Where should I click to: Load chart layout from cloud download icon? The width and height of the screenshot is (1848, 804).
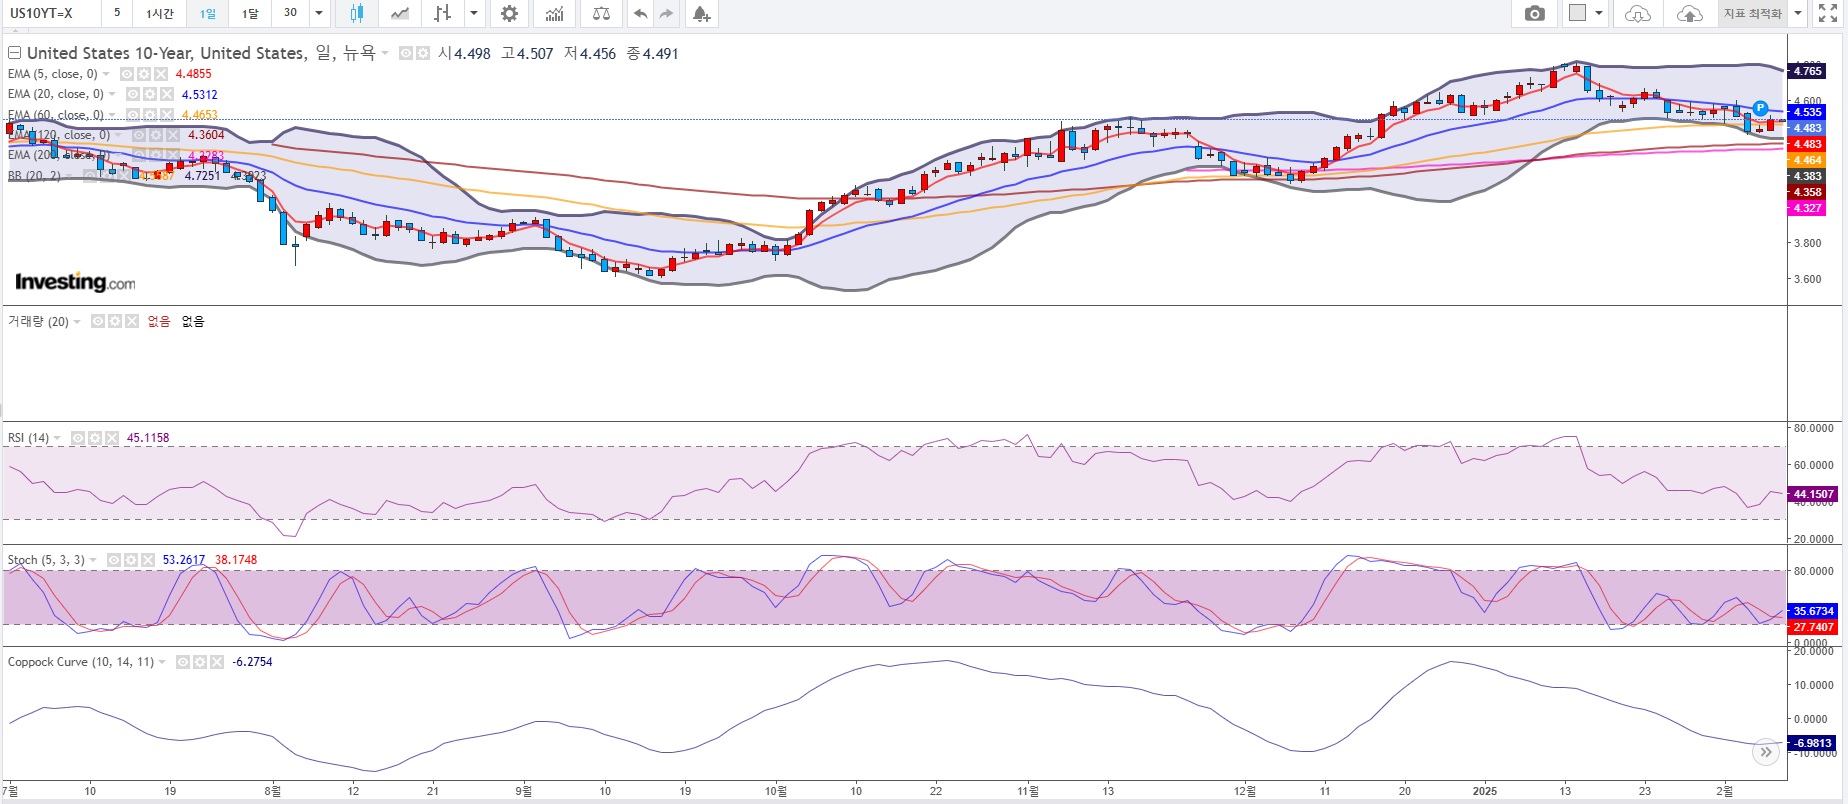coord(1637,13)
